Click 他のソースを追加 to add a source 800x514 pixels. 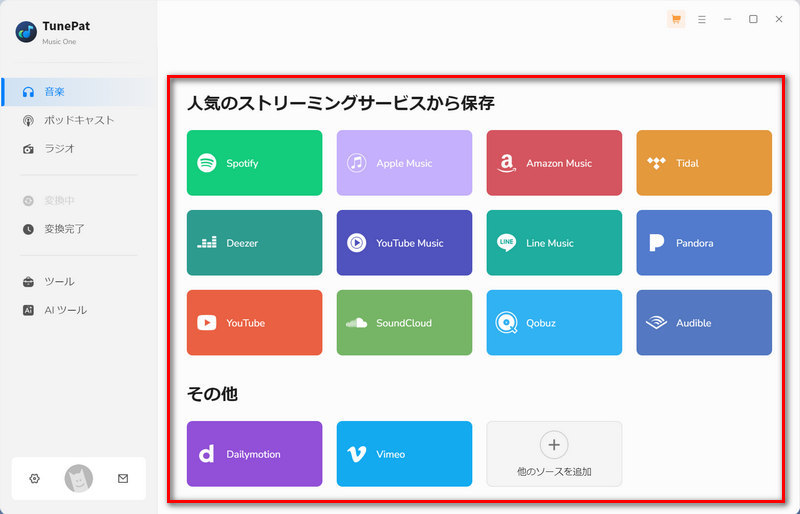coord(554,454)
